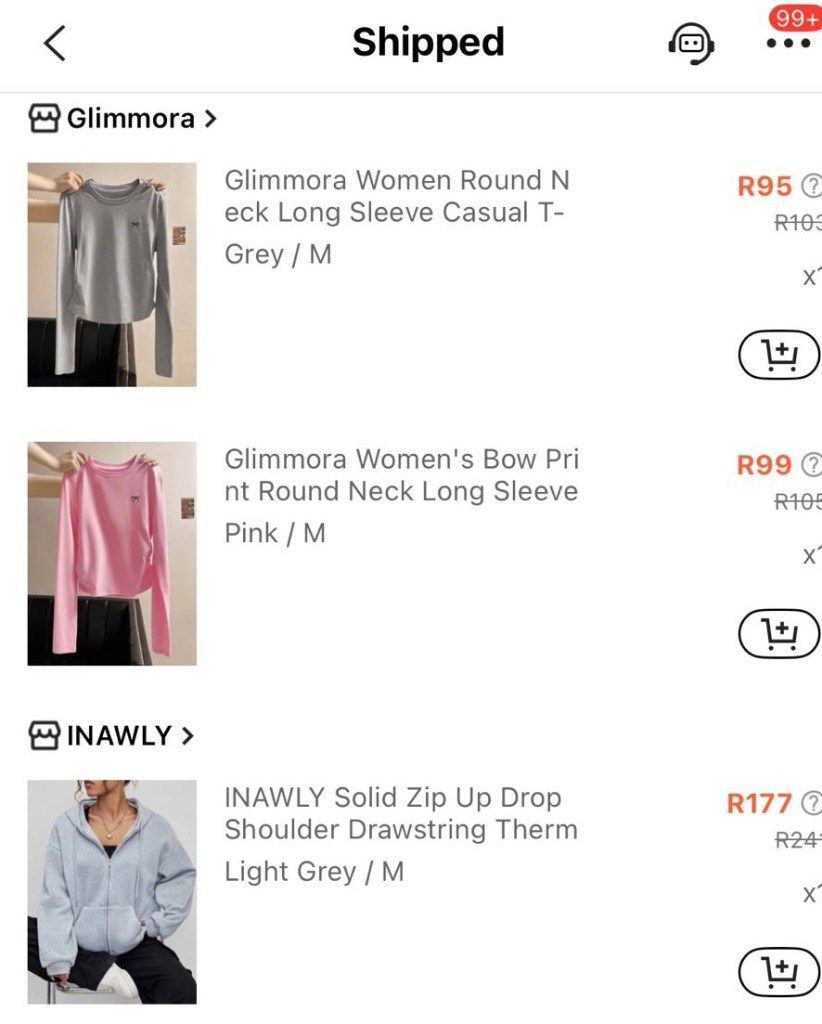Expand the INAWLY store chevron

[x=186, y=737]
